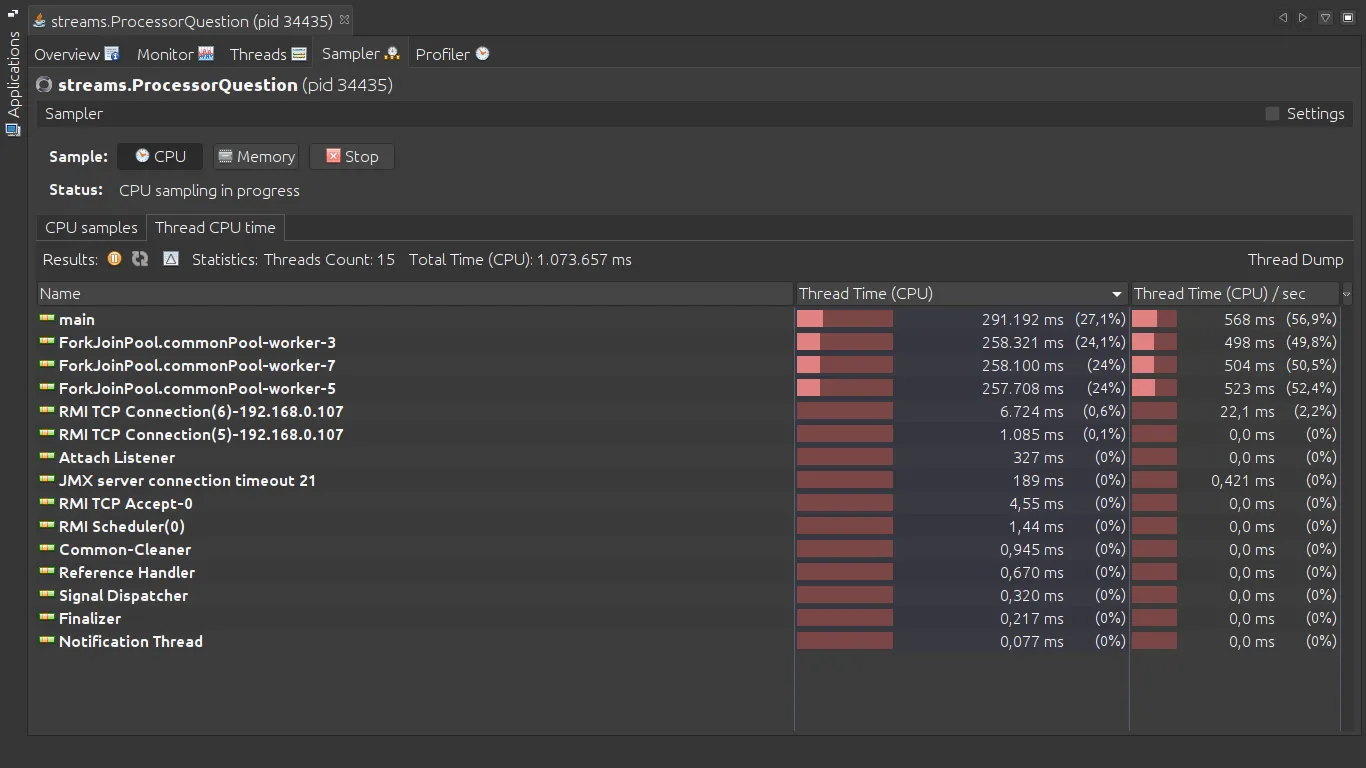1366x768 pixels.
Task: Select the Sampler tab
Action: point(361,54)
